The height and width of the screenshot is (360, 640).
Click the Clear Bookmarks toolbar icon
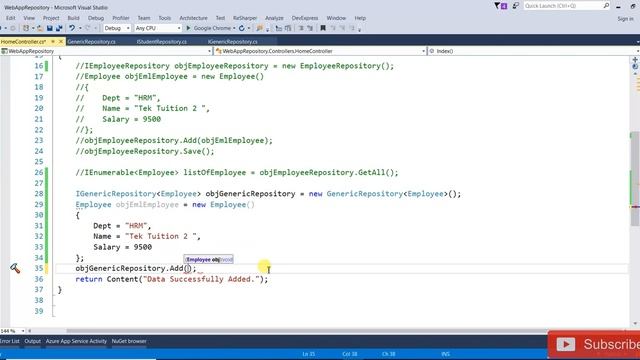click(352, 28)
